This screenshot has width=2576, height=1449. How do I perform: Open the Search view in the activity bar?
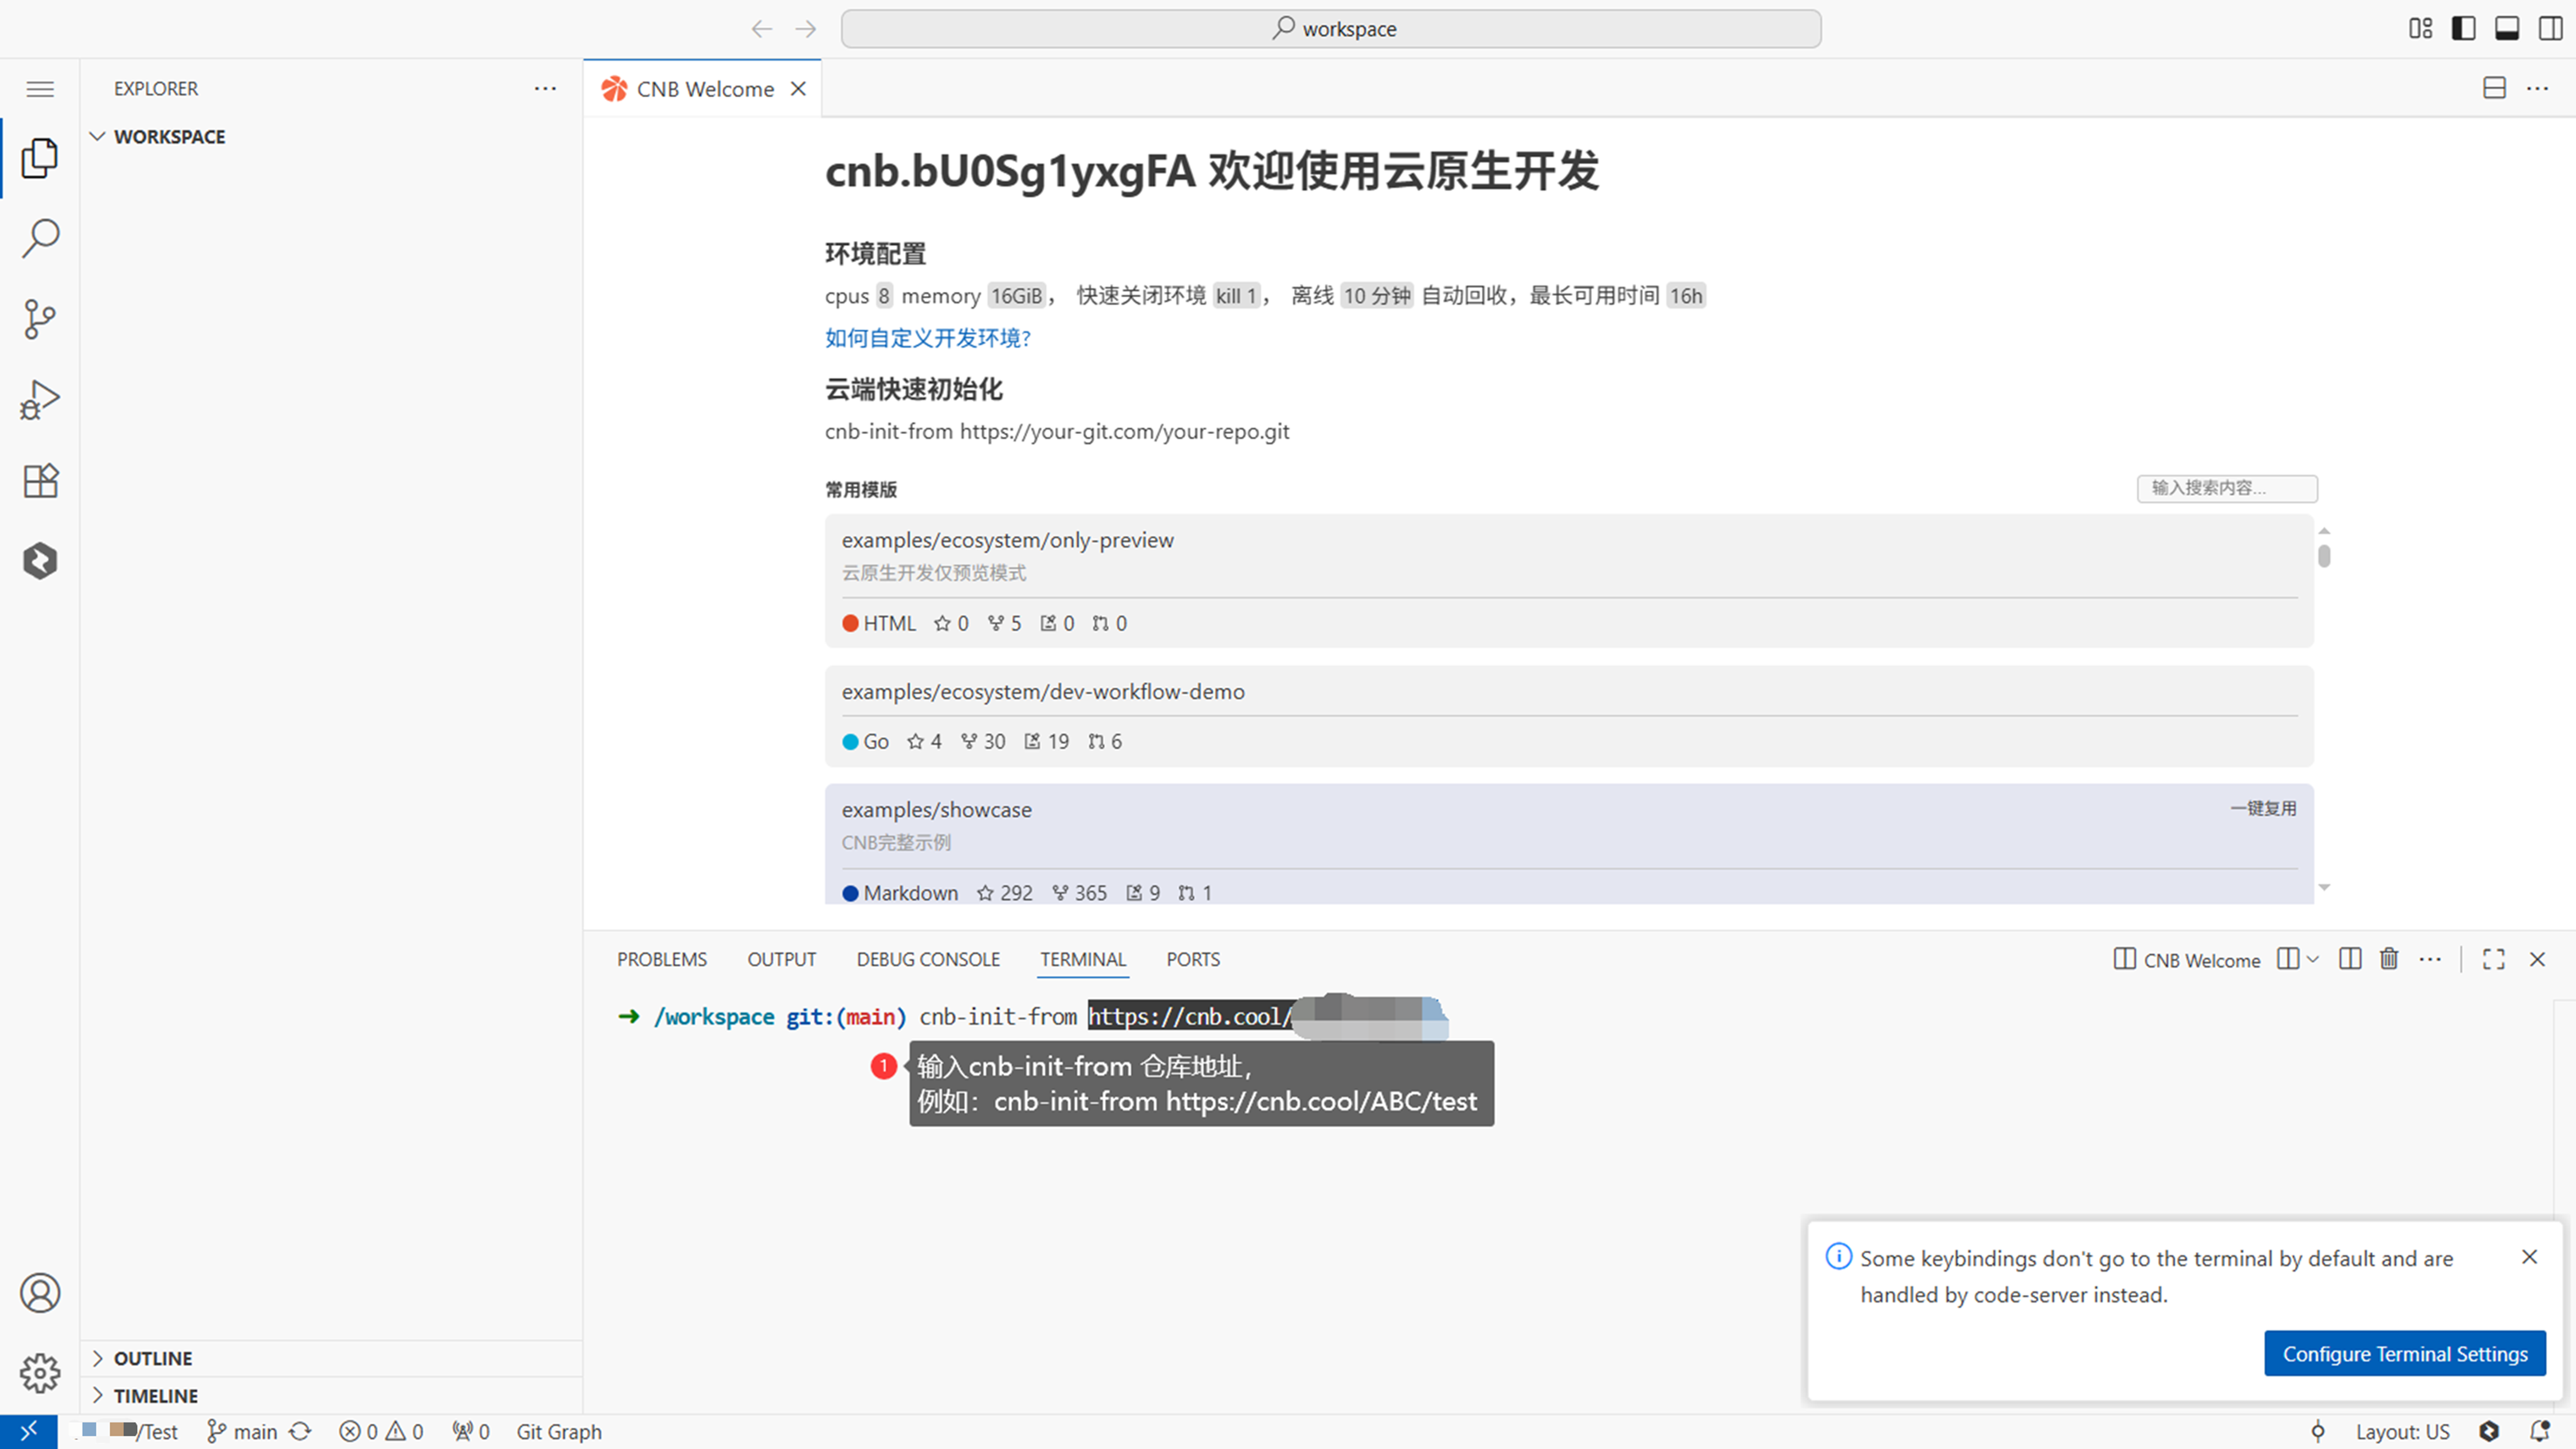(40, 238)
